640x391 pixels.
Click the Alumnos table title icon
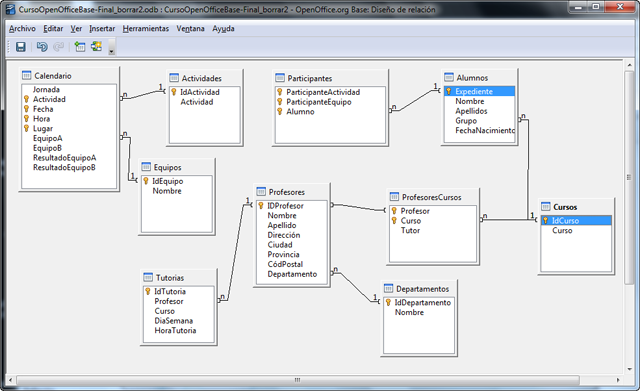point(449,77)
